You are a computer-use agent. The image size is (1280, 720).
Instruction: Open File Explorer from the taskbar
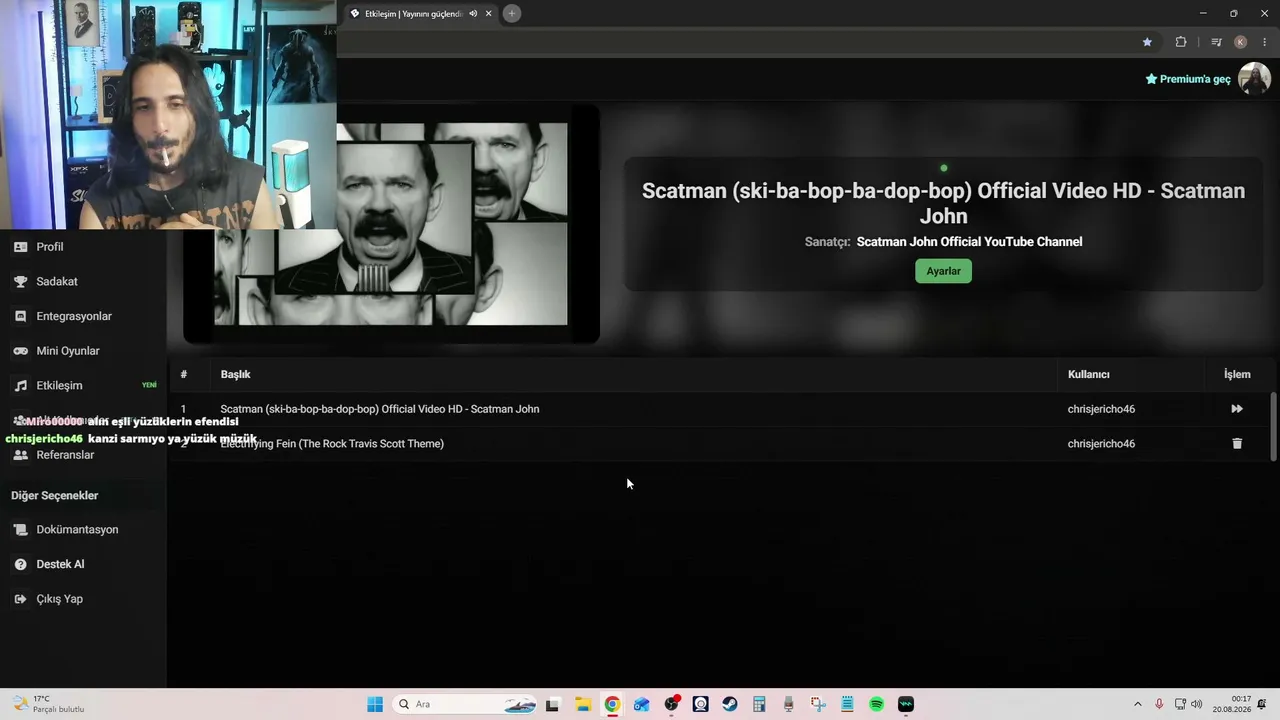583,704
